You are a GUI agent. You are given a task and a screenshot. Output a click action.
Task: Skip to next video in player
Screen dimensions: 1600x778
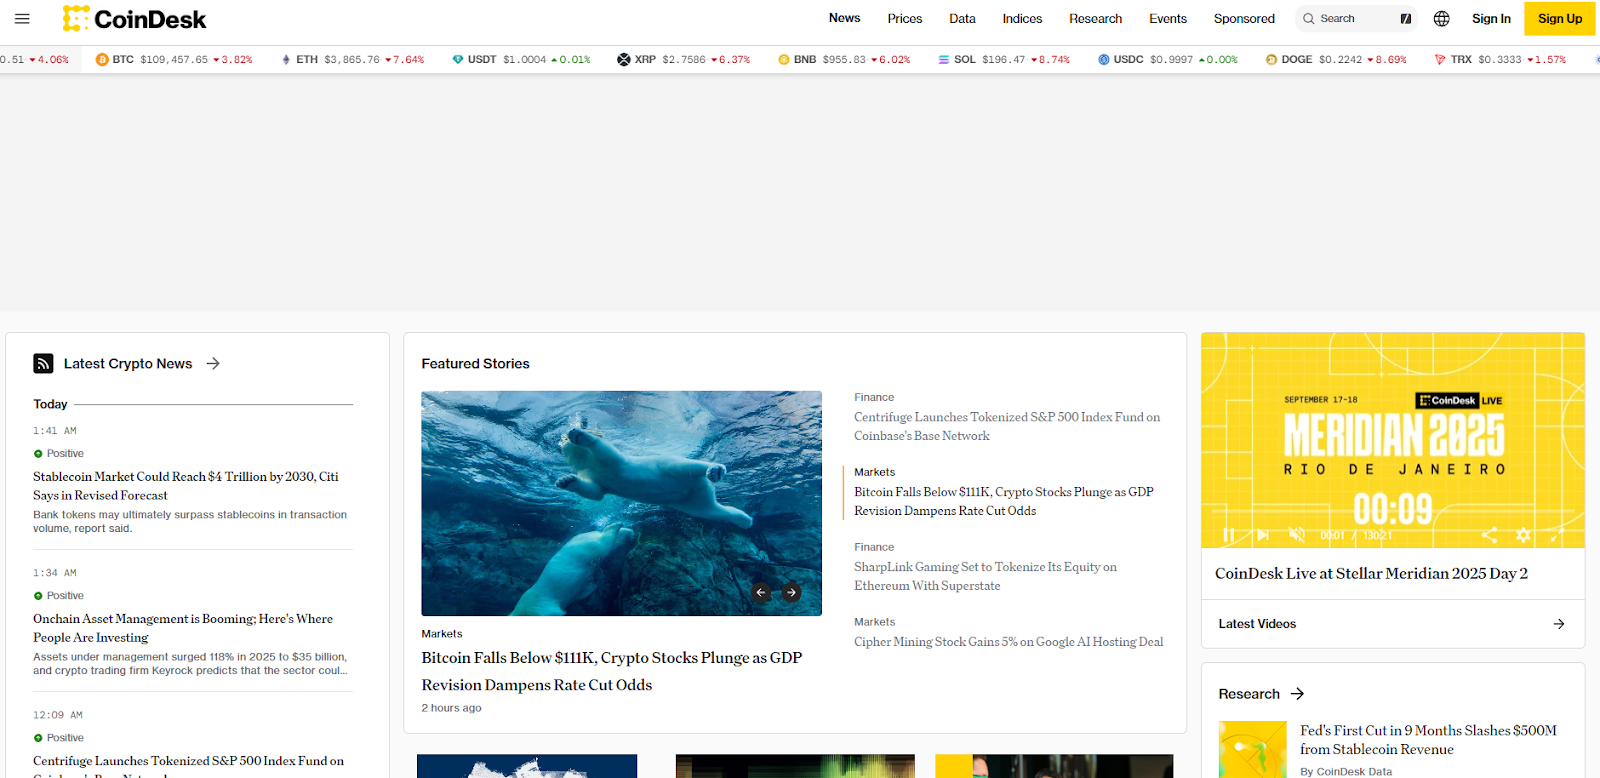[1263, 535]
